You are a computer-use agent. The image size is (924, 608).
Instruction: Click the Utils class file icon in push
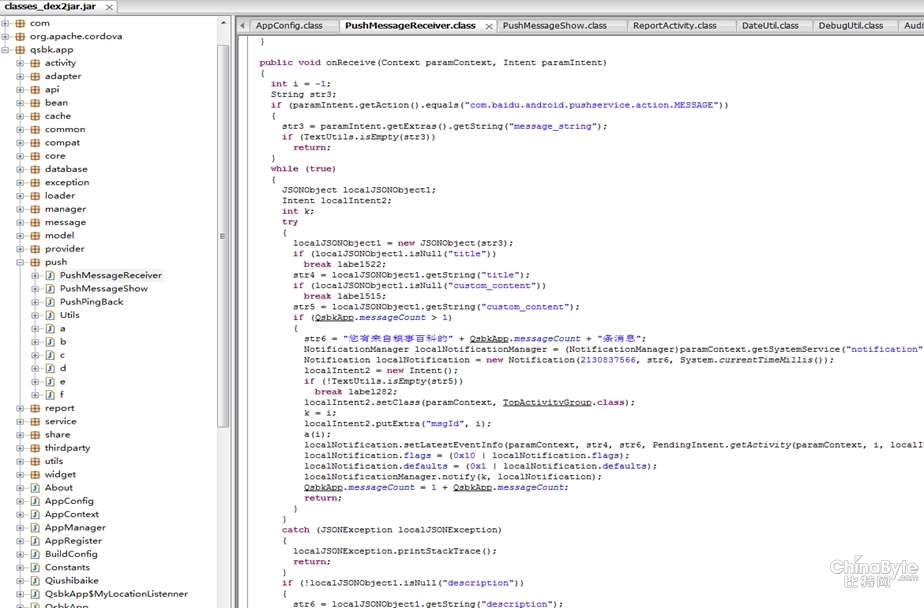click(x=50, y=315)
